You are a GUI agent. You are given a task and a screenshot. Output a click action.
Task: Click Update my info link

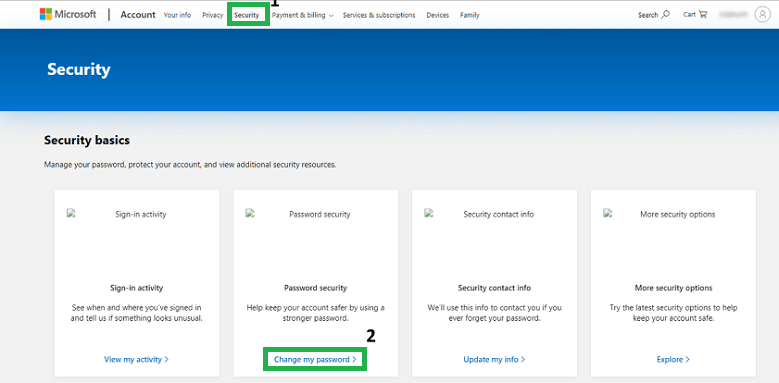494,359
